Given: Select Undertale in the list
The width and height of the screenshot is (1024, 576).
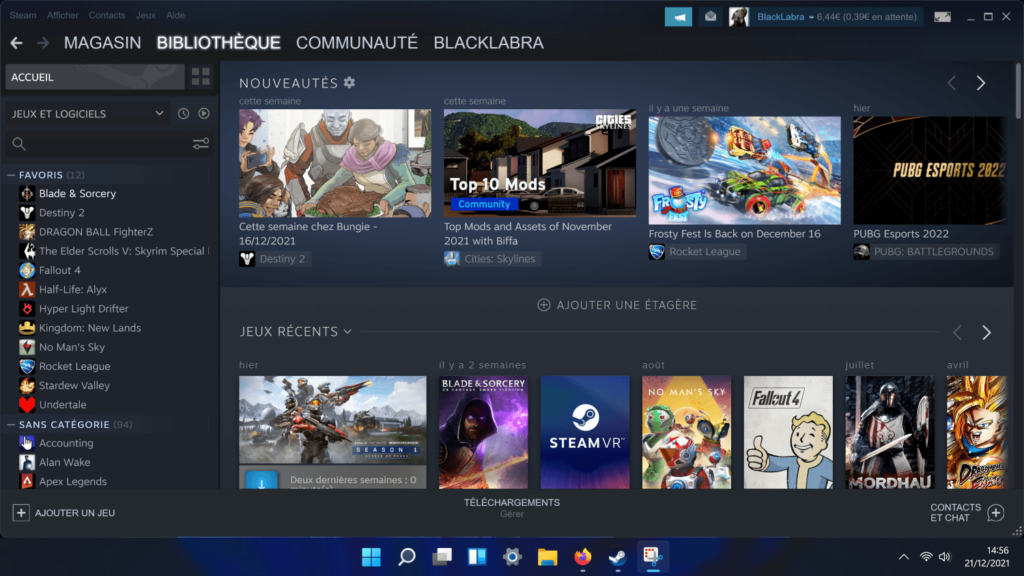Looking at the screenshot, I should (62, 405).
